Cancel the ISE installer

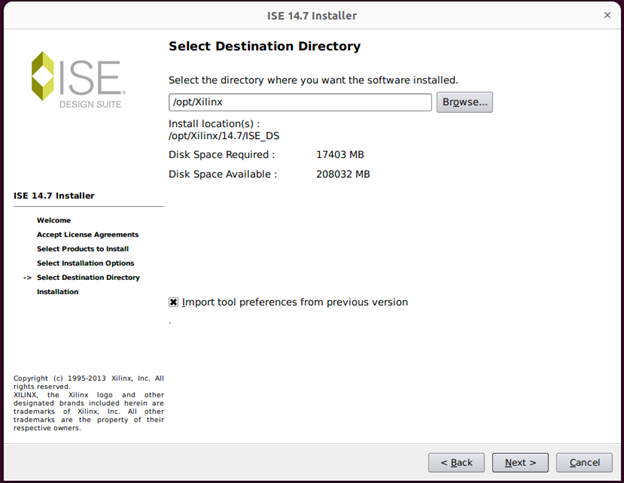(584, 463)
